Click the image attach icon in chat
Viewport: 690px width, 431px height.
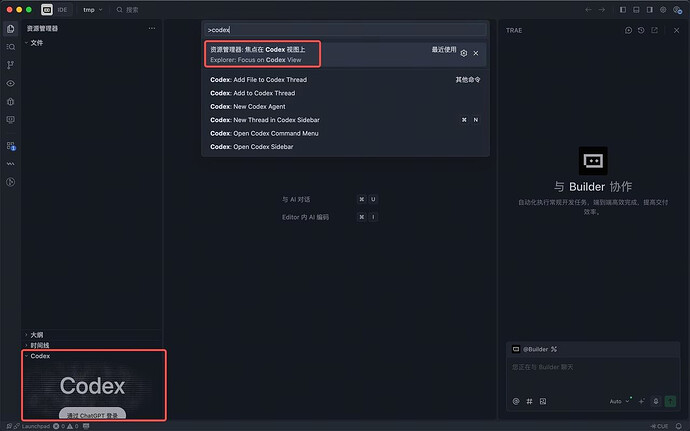click(x=543, y=402)
